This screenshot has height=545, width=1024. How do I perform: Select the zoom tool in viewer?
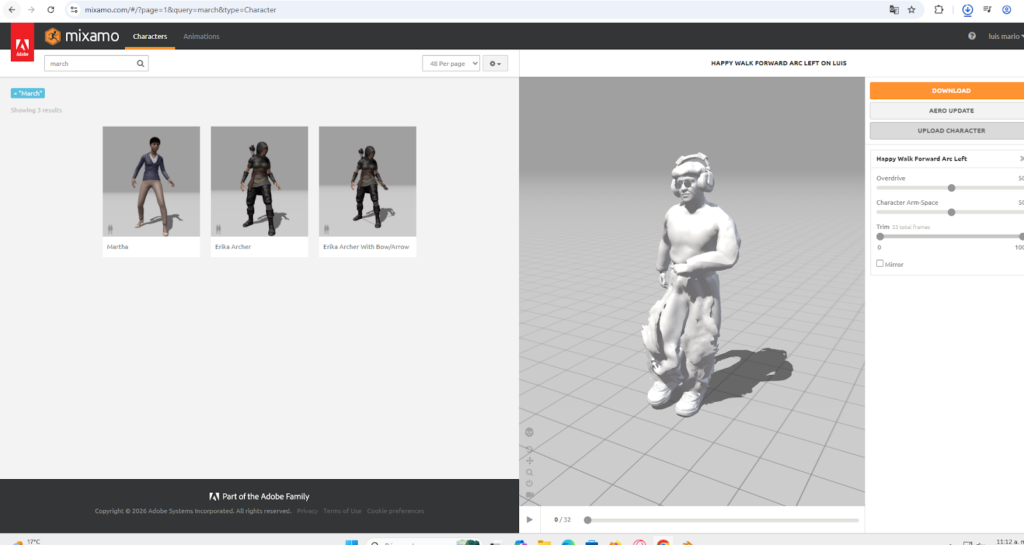click(x=530, y=472)
